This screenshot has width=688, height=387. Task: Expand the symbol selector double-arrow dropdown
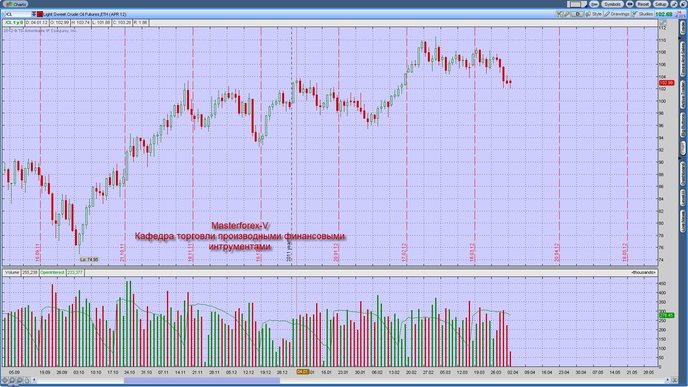(x=34, y=14)
